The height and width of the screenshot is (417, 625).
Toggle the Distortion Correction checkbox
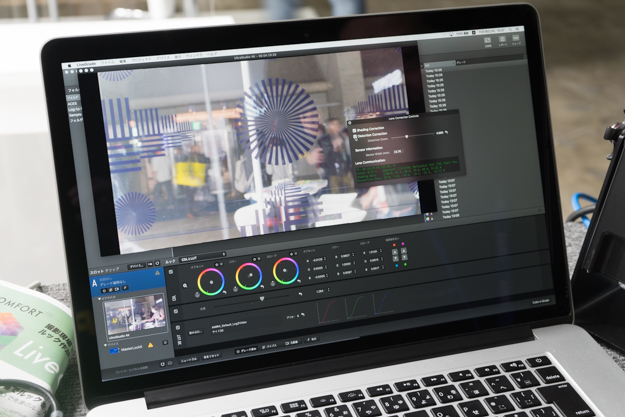point(355,137)
